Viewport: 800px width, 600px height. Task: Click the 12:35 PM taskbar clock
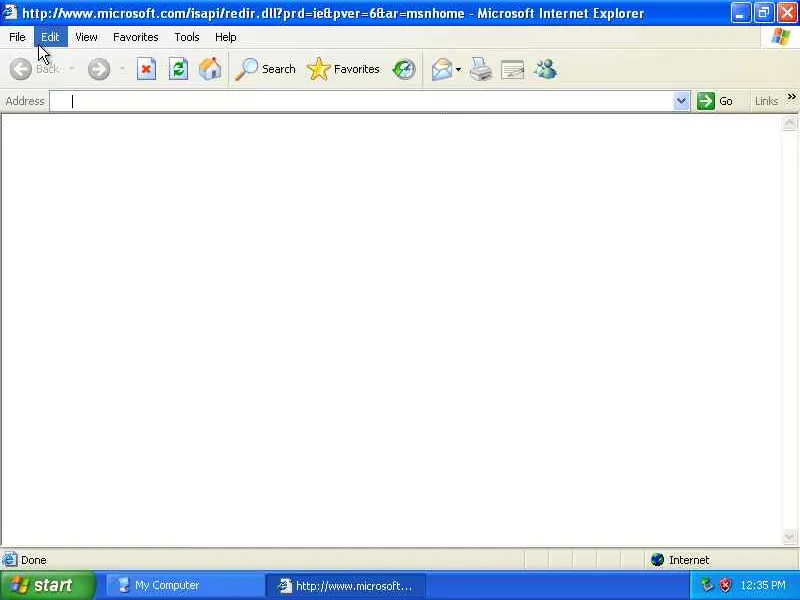[763, 585]
